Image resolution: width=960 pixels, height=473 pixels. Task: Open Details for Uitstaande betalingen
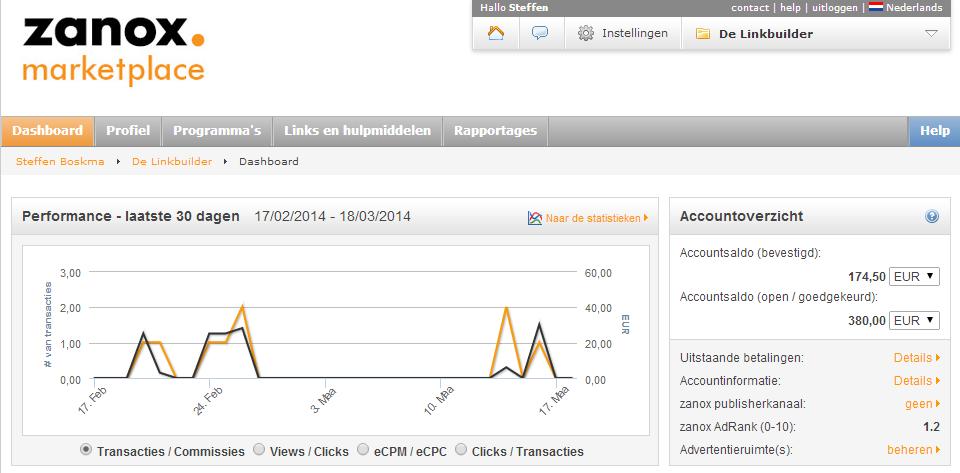(917, 357)
